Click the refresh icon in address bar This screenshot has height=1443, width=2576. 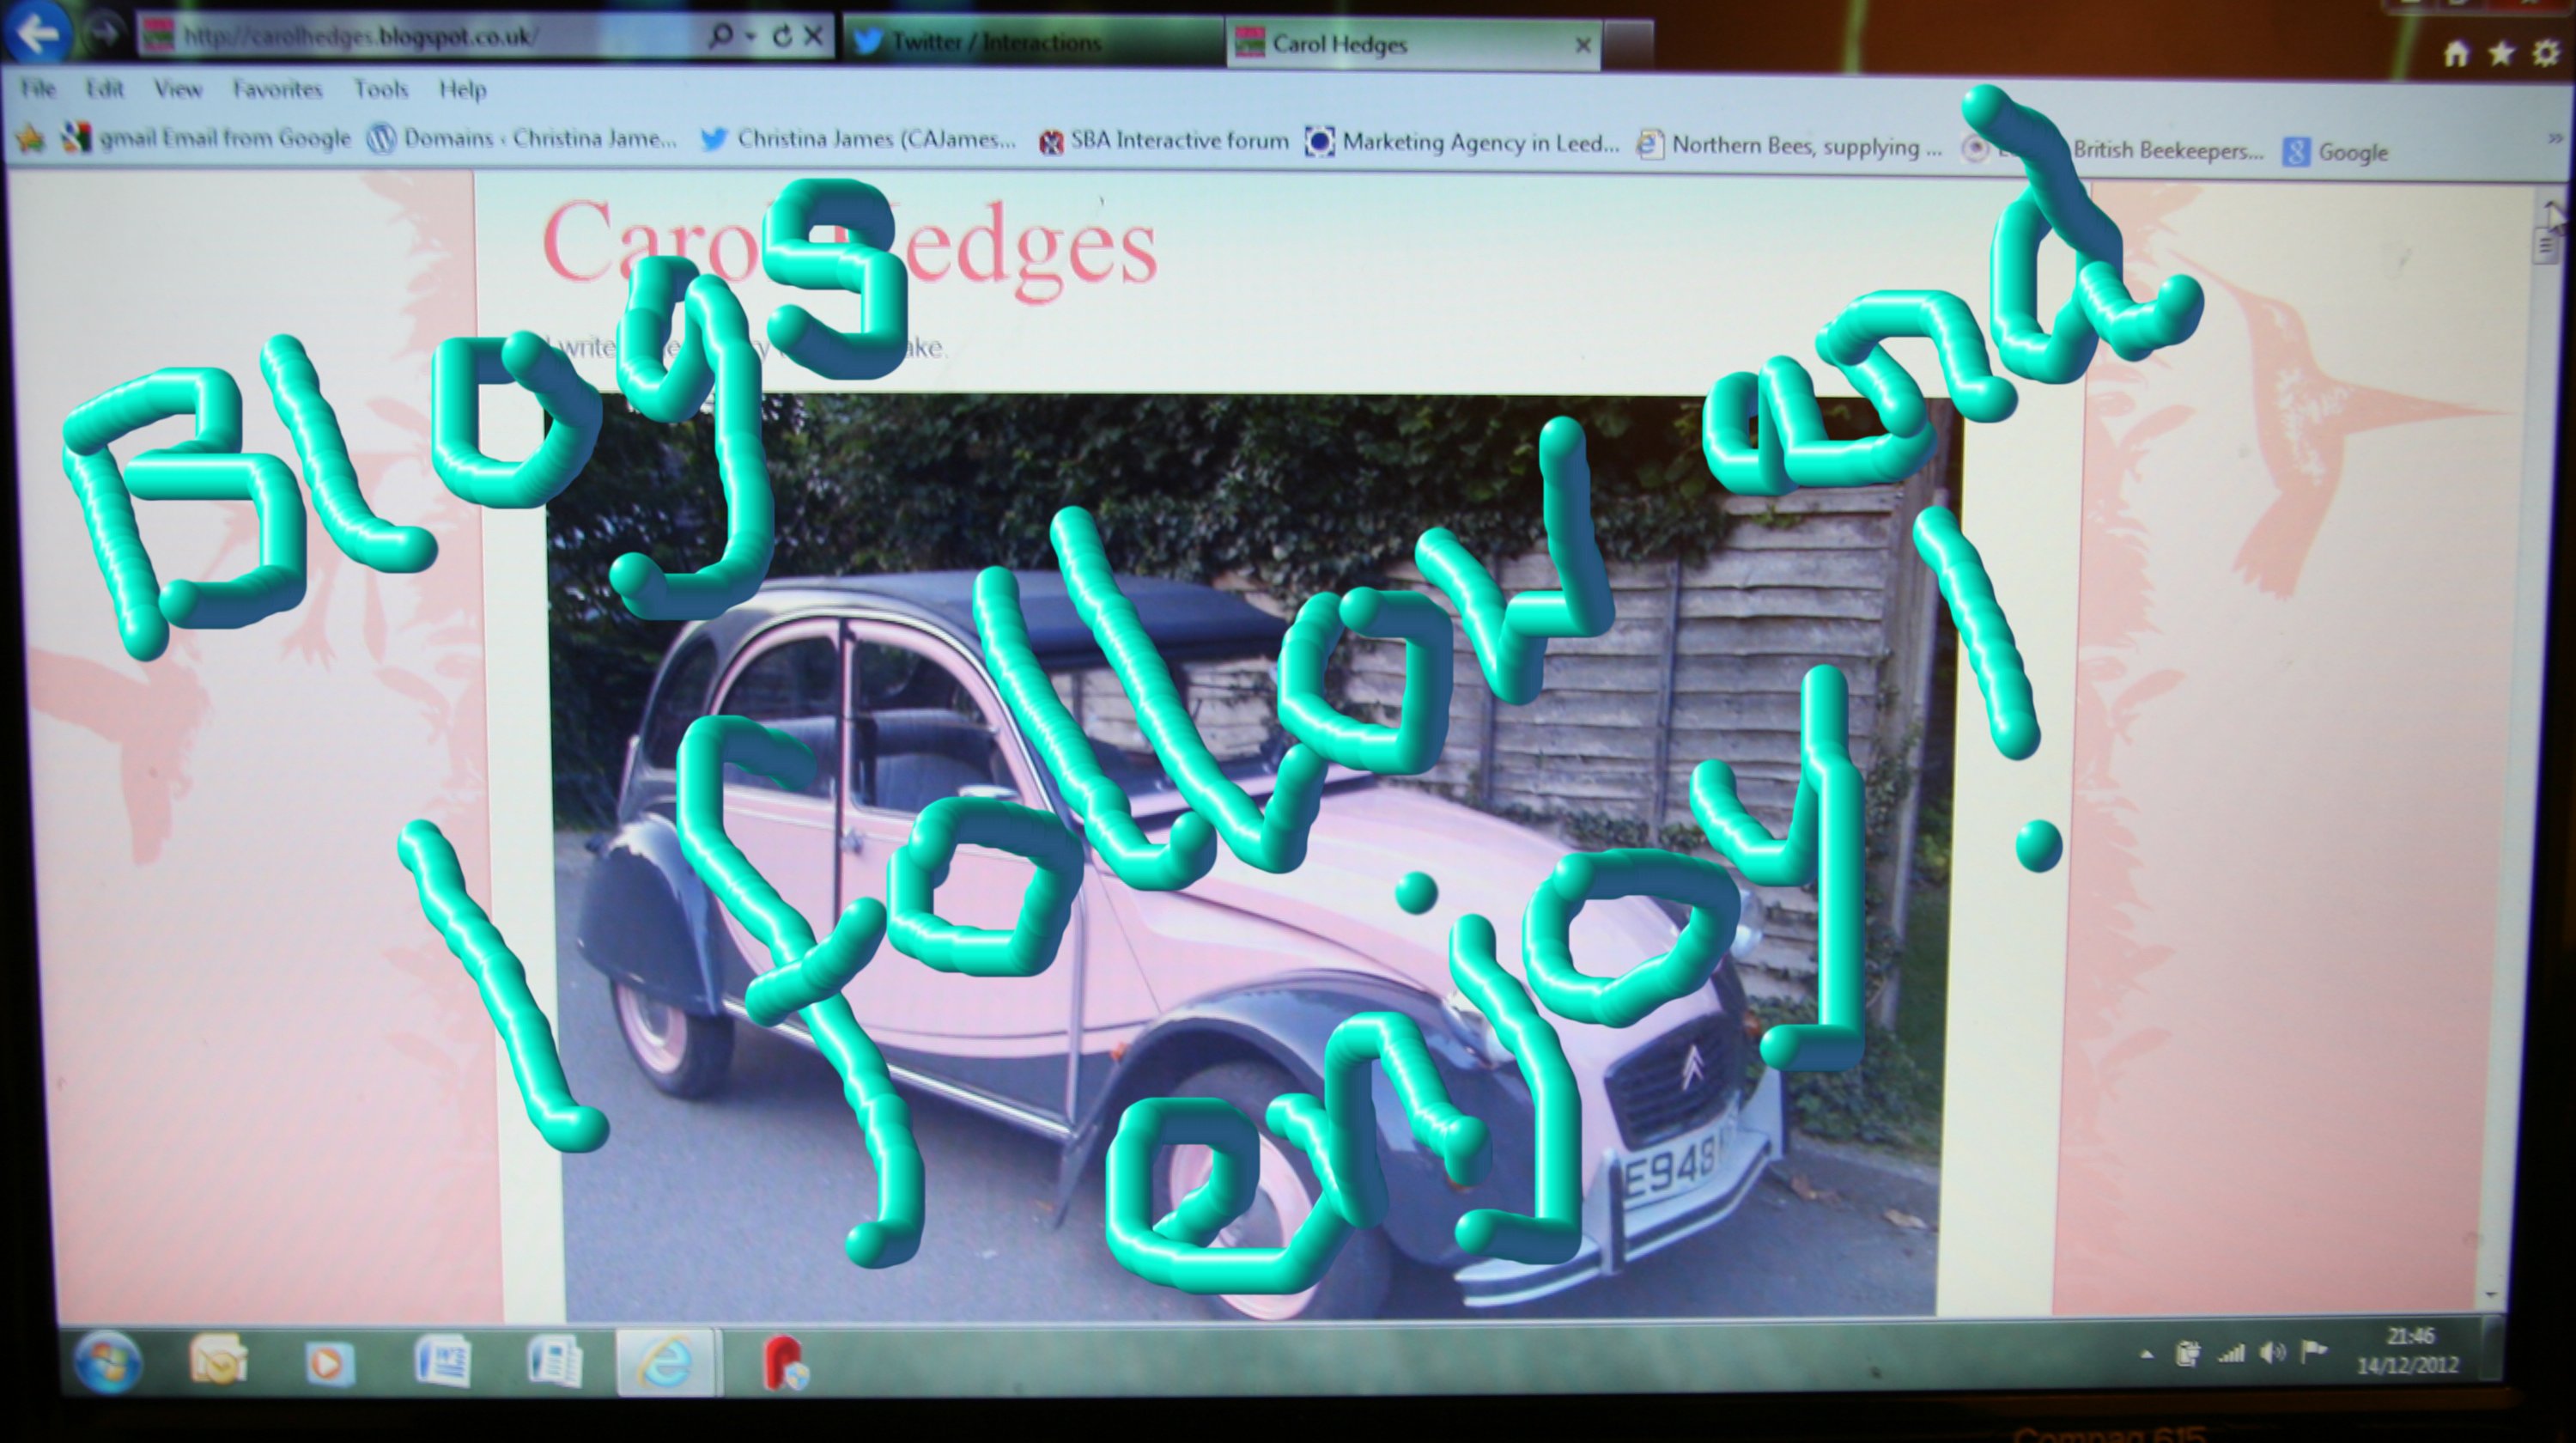coord(783,37)
